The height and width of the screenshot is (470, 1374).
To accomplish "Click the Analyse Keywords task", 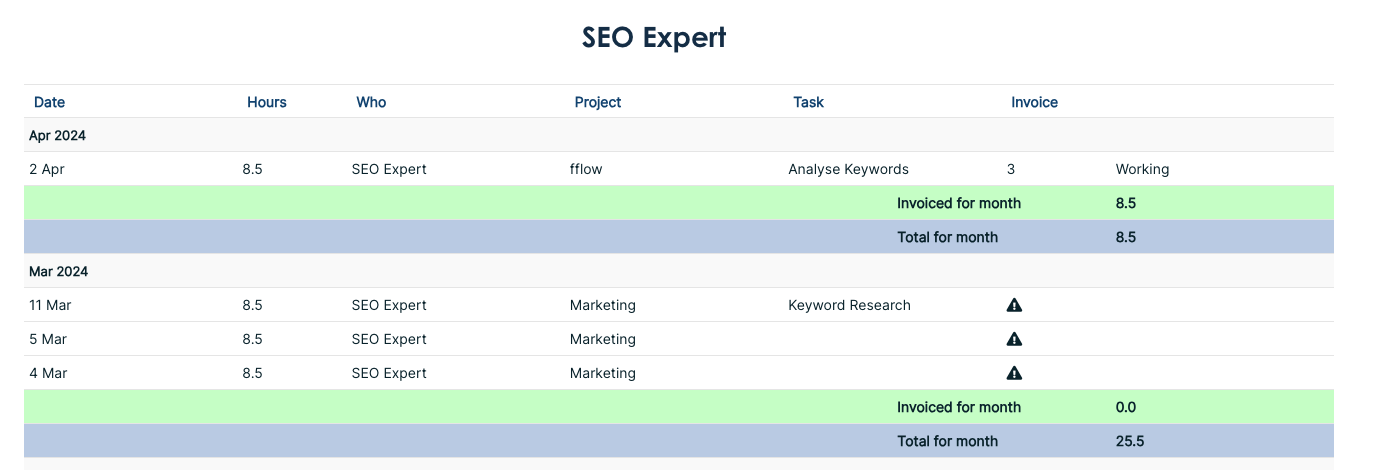I will pos(848,169).
